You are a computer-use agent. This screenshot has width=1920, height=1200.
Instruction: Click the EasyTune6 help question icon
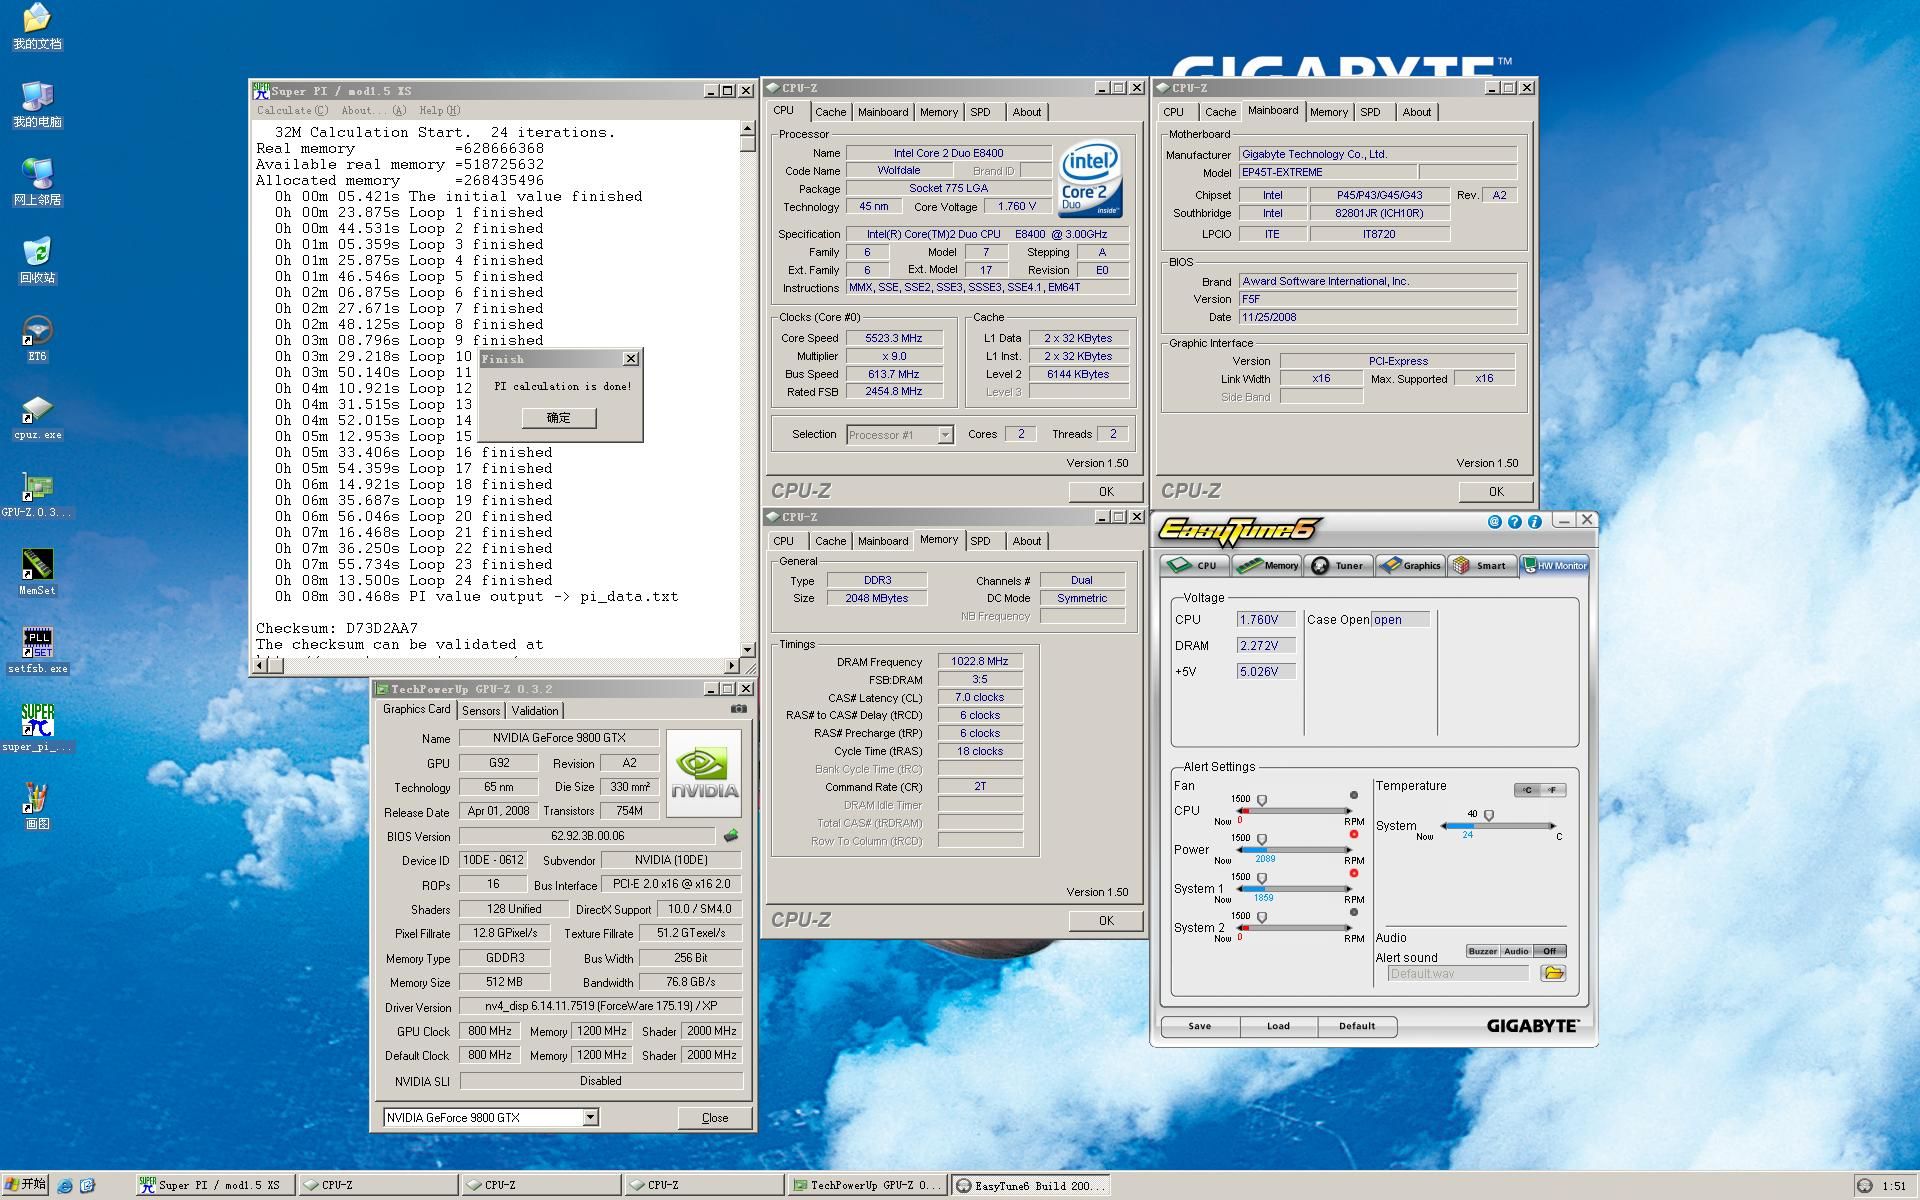pos(1515,522)
